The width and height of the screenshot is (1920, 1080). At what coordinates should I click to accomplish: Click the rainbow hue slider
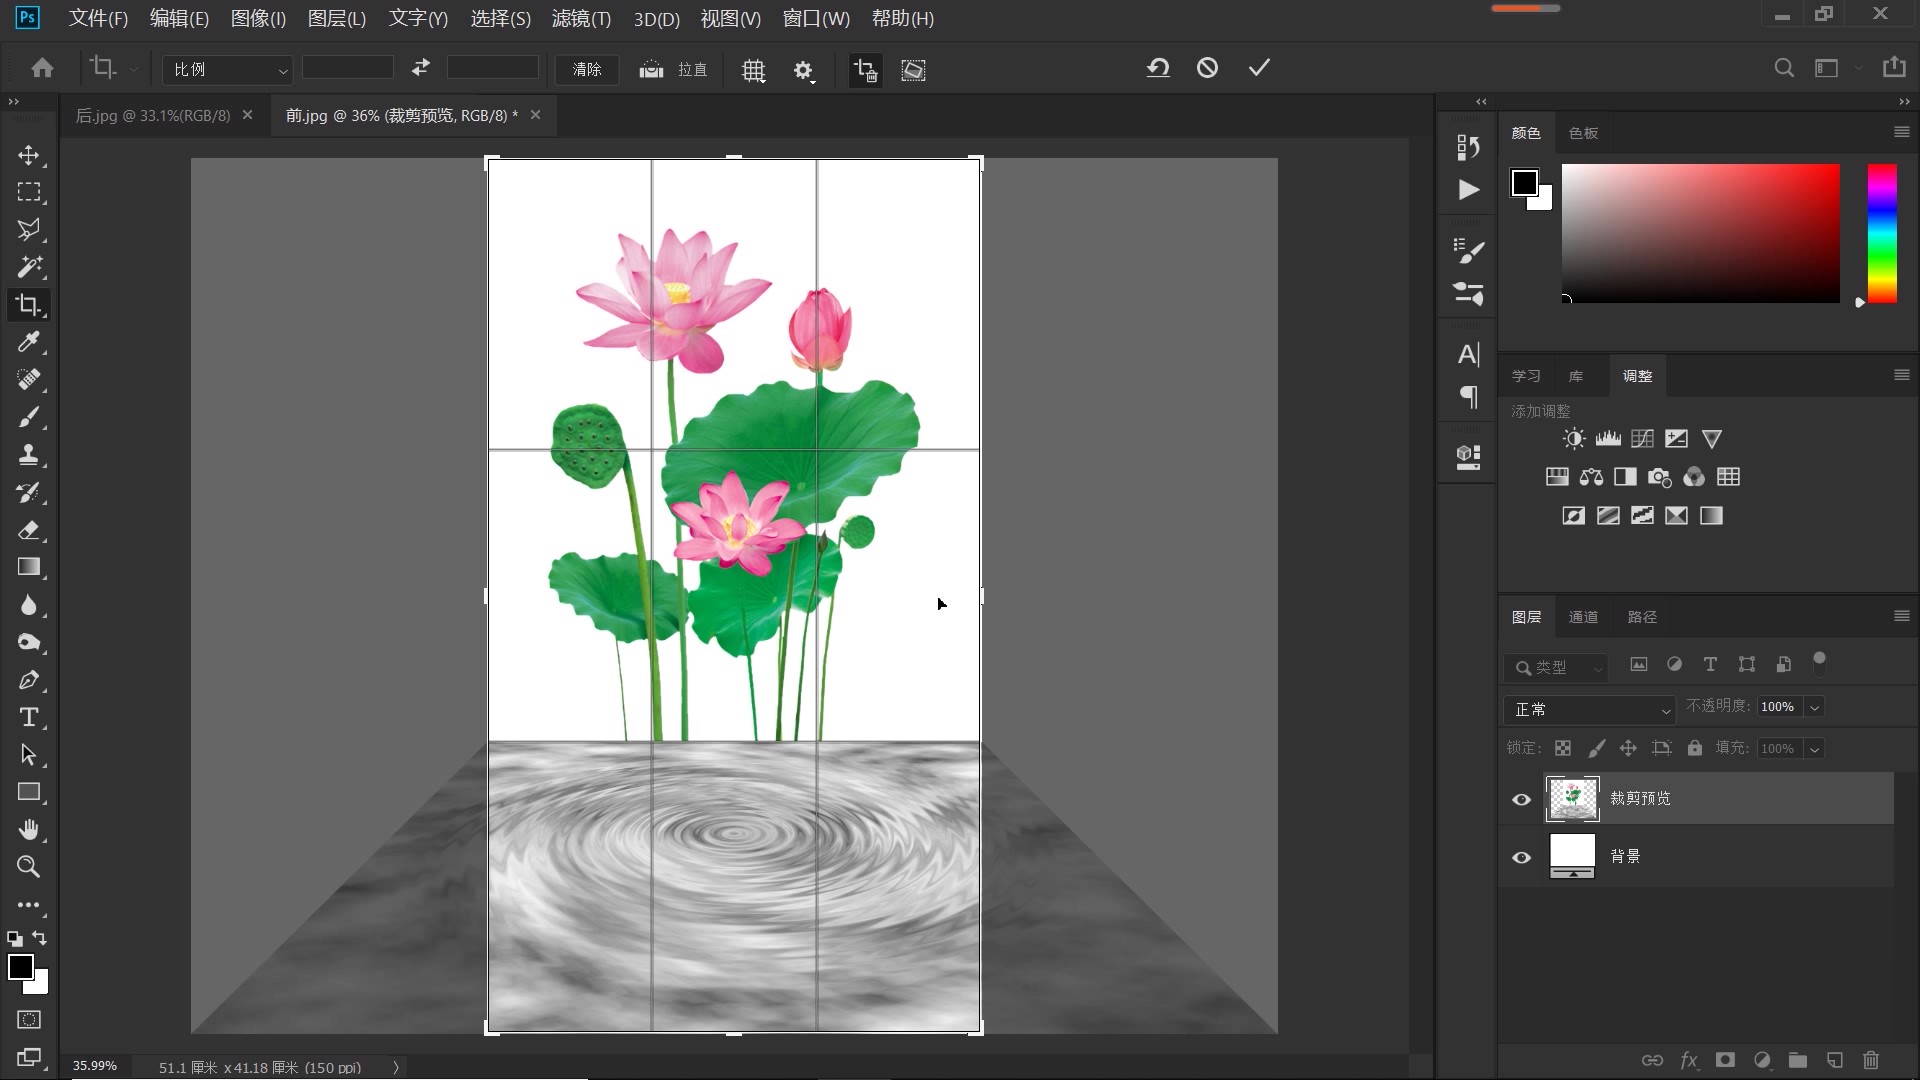pos(1882,233)
